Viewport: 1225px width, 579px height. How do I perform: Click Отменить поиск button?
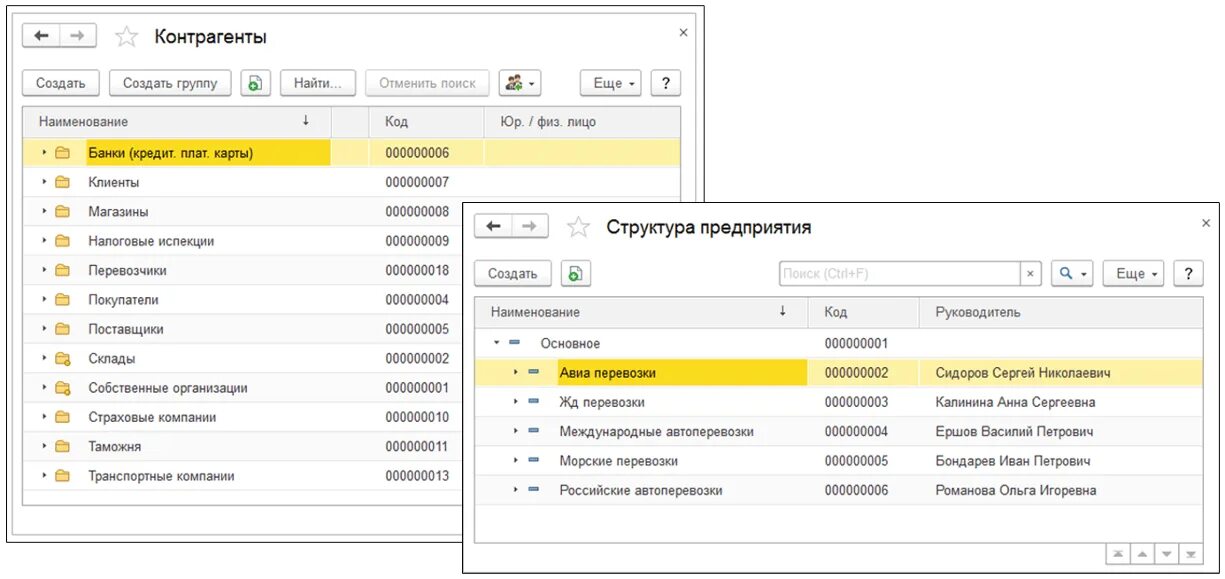coord(428,83)
